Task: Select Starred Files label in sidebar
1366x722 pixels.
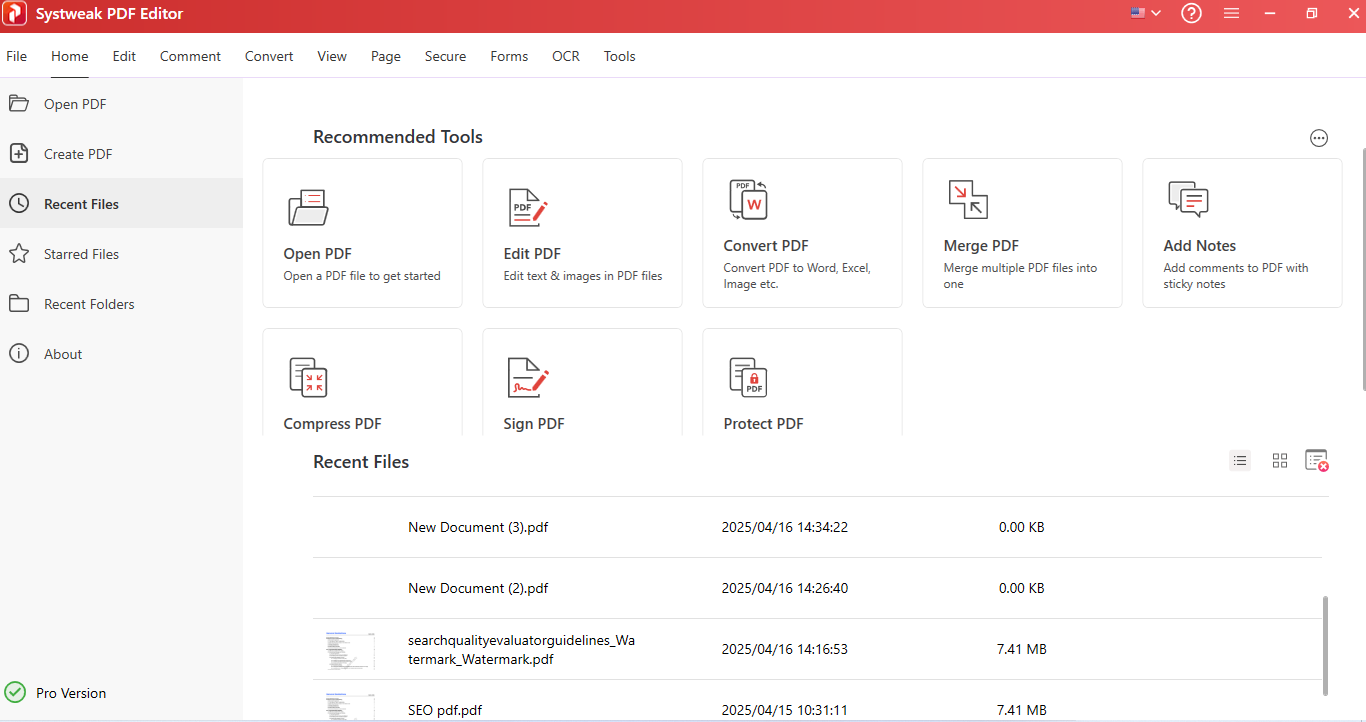Action: tap(81, 254)
